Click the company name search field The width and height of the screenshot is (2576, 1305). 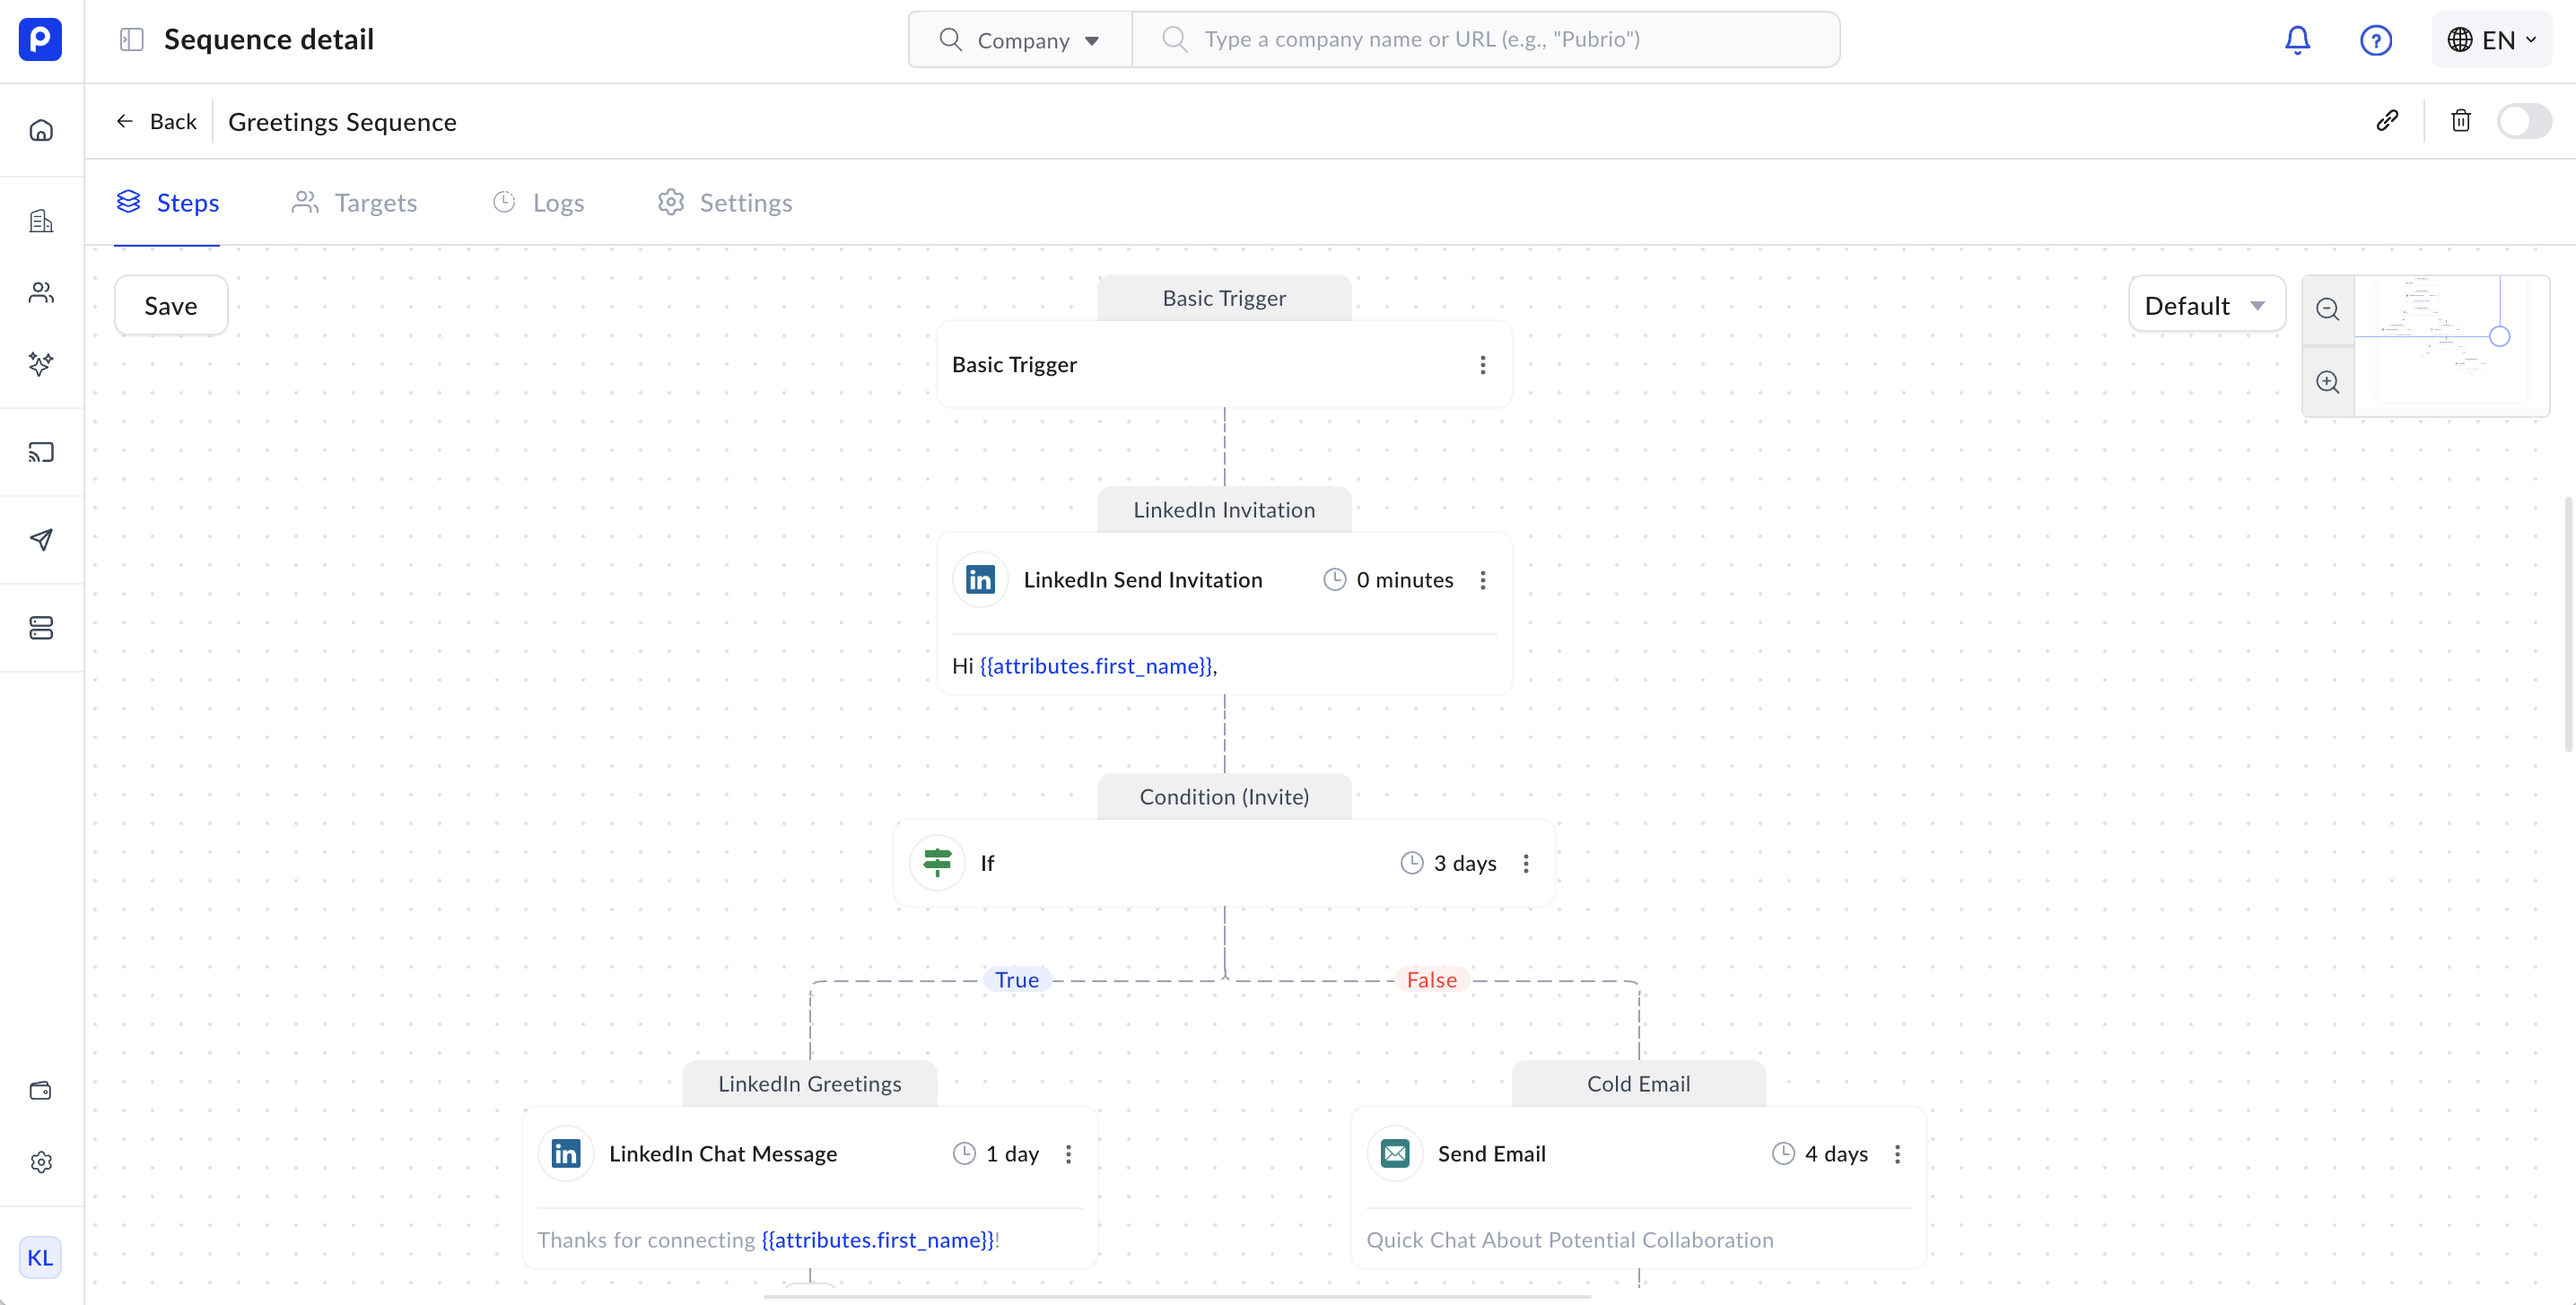[x=1486, y=39]
